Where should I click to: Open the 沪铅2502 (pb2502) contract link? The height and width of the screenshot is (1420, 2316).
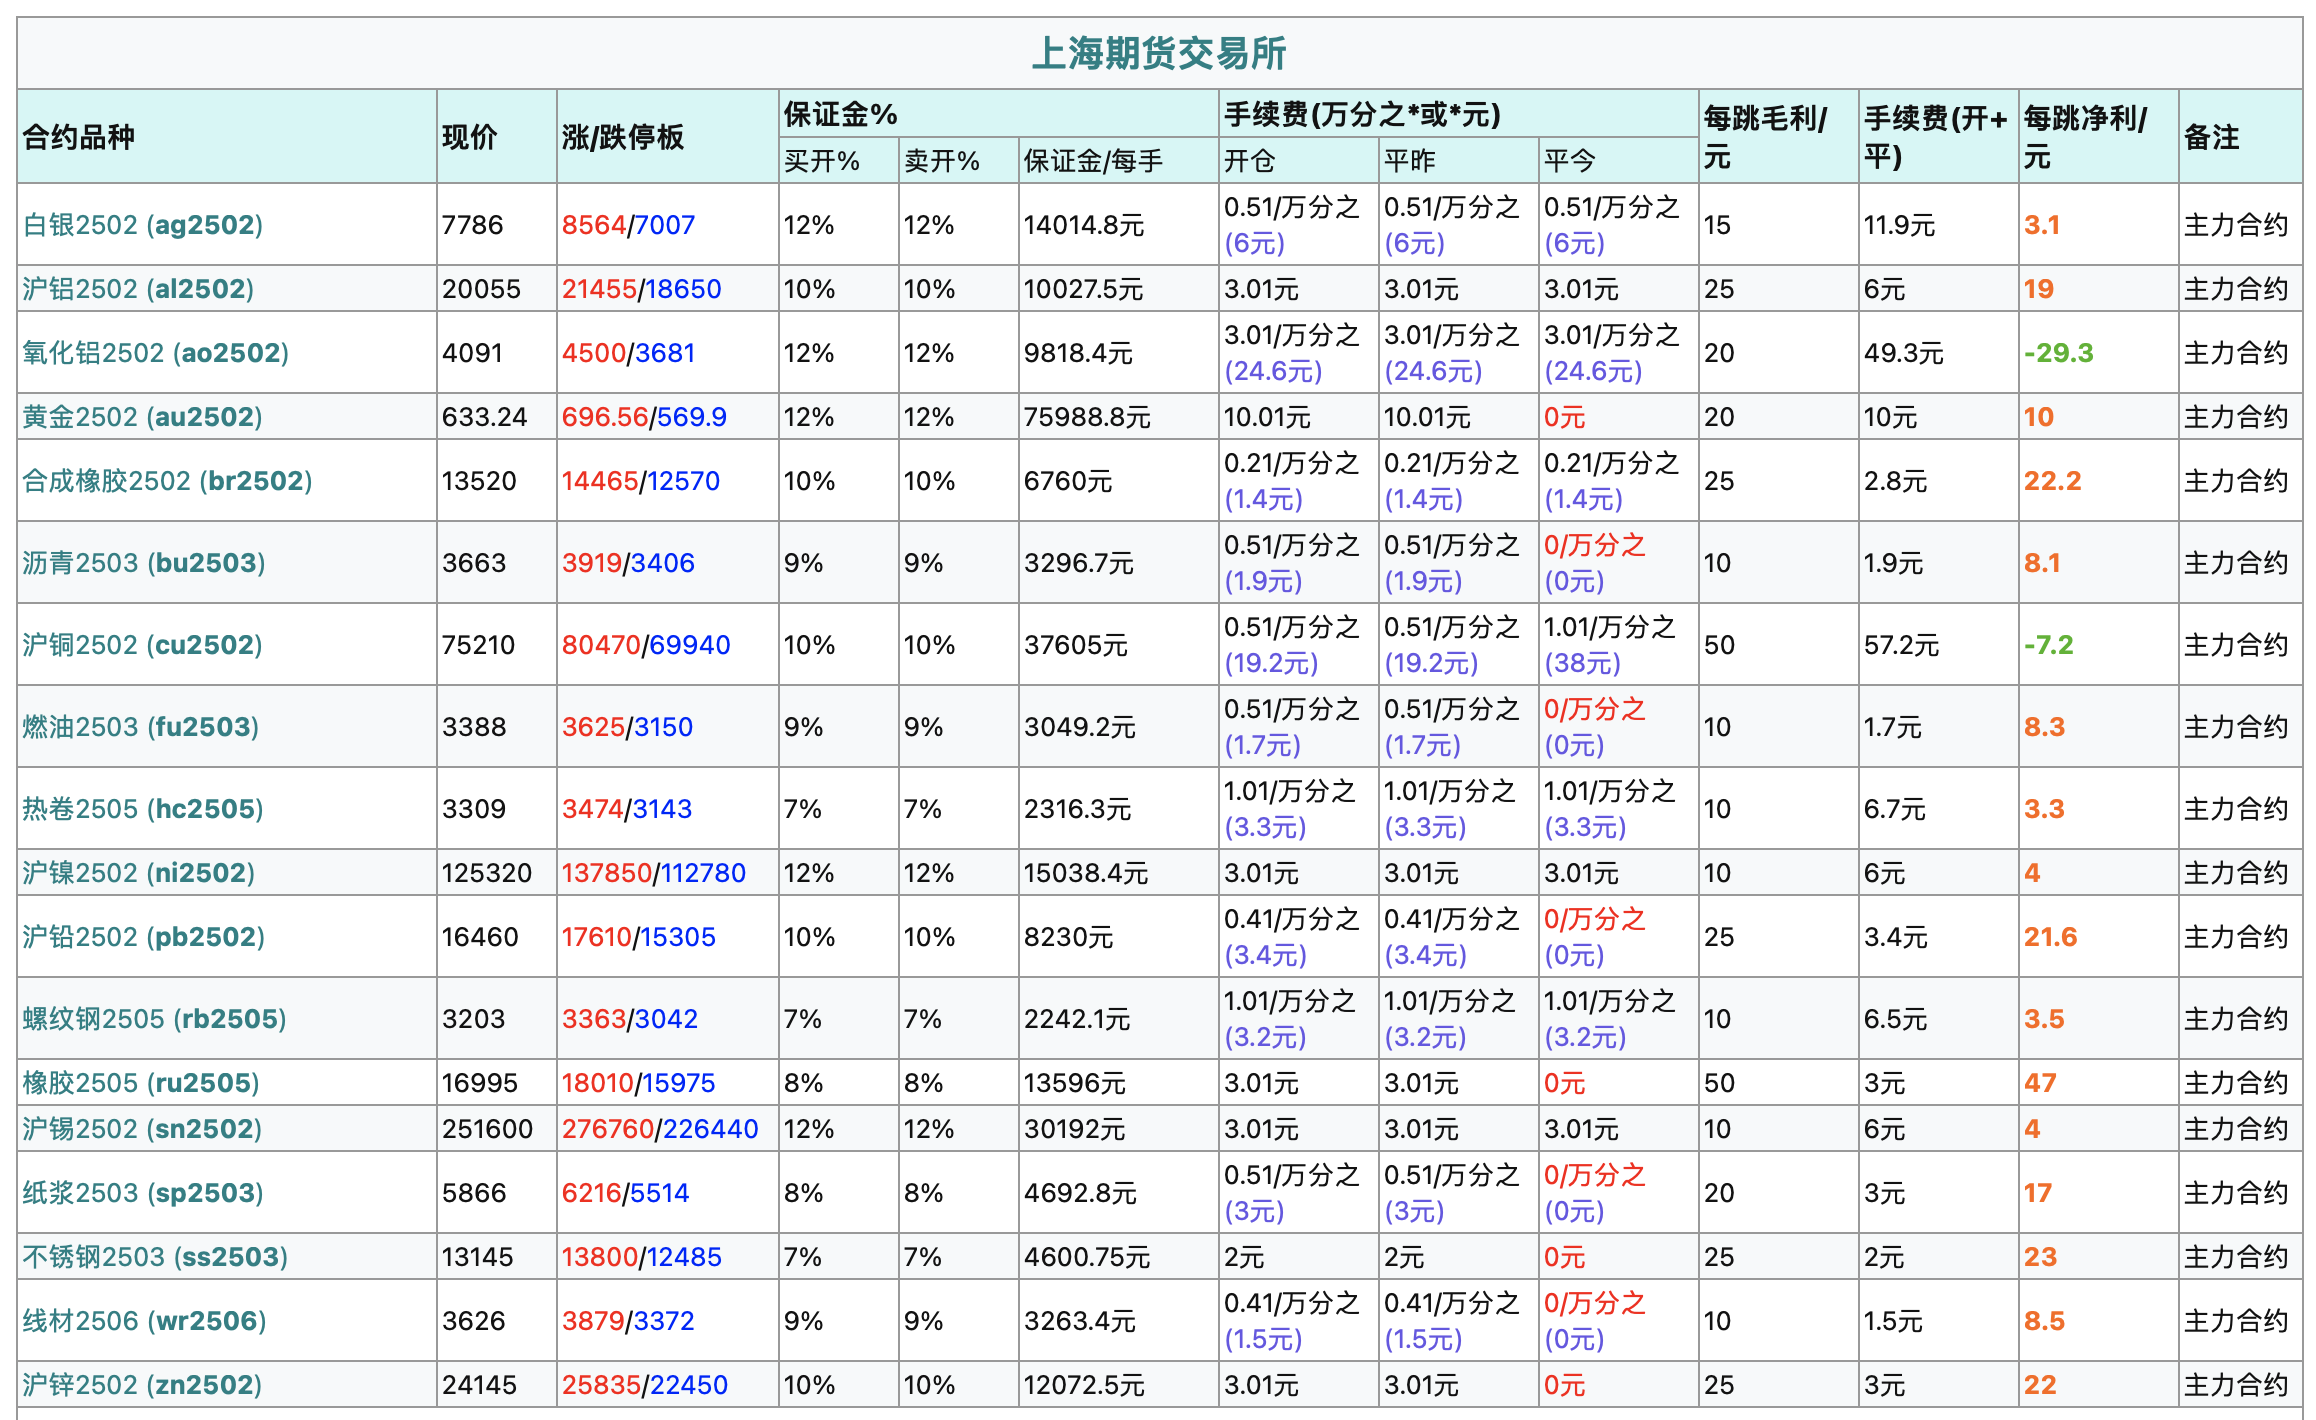143,937
